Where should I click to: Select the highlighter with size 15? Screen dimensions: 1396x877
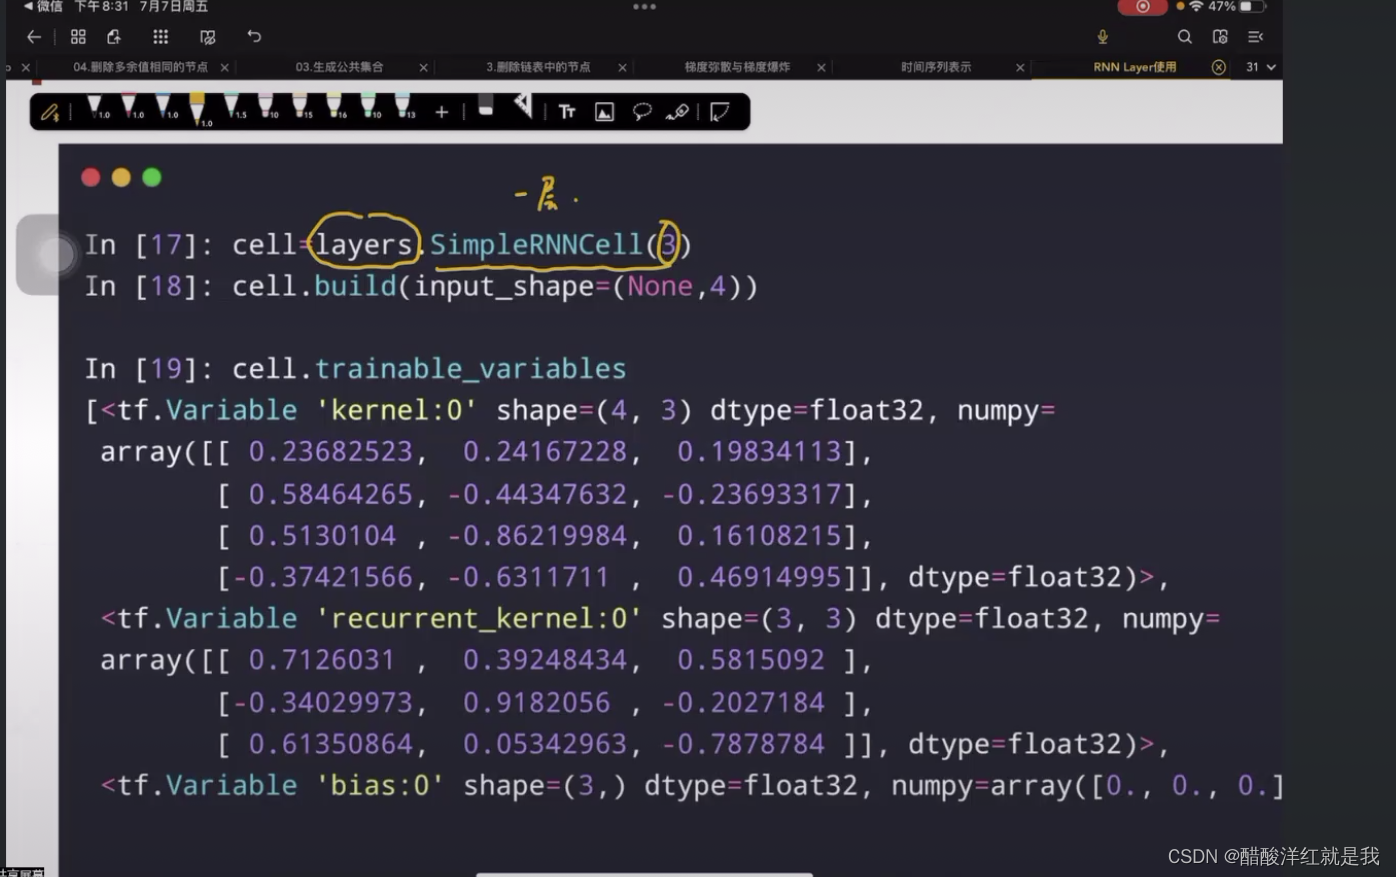coord(301,108)
